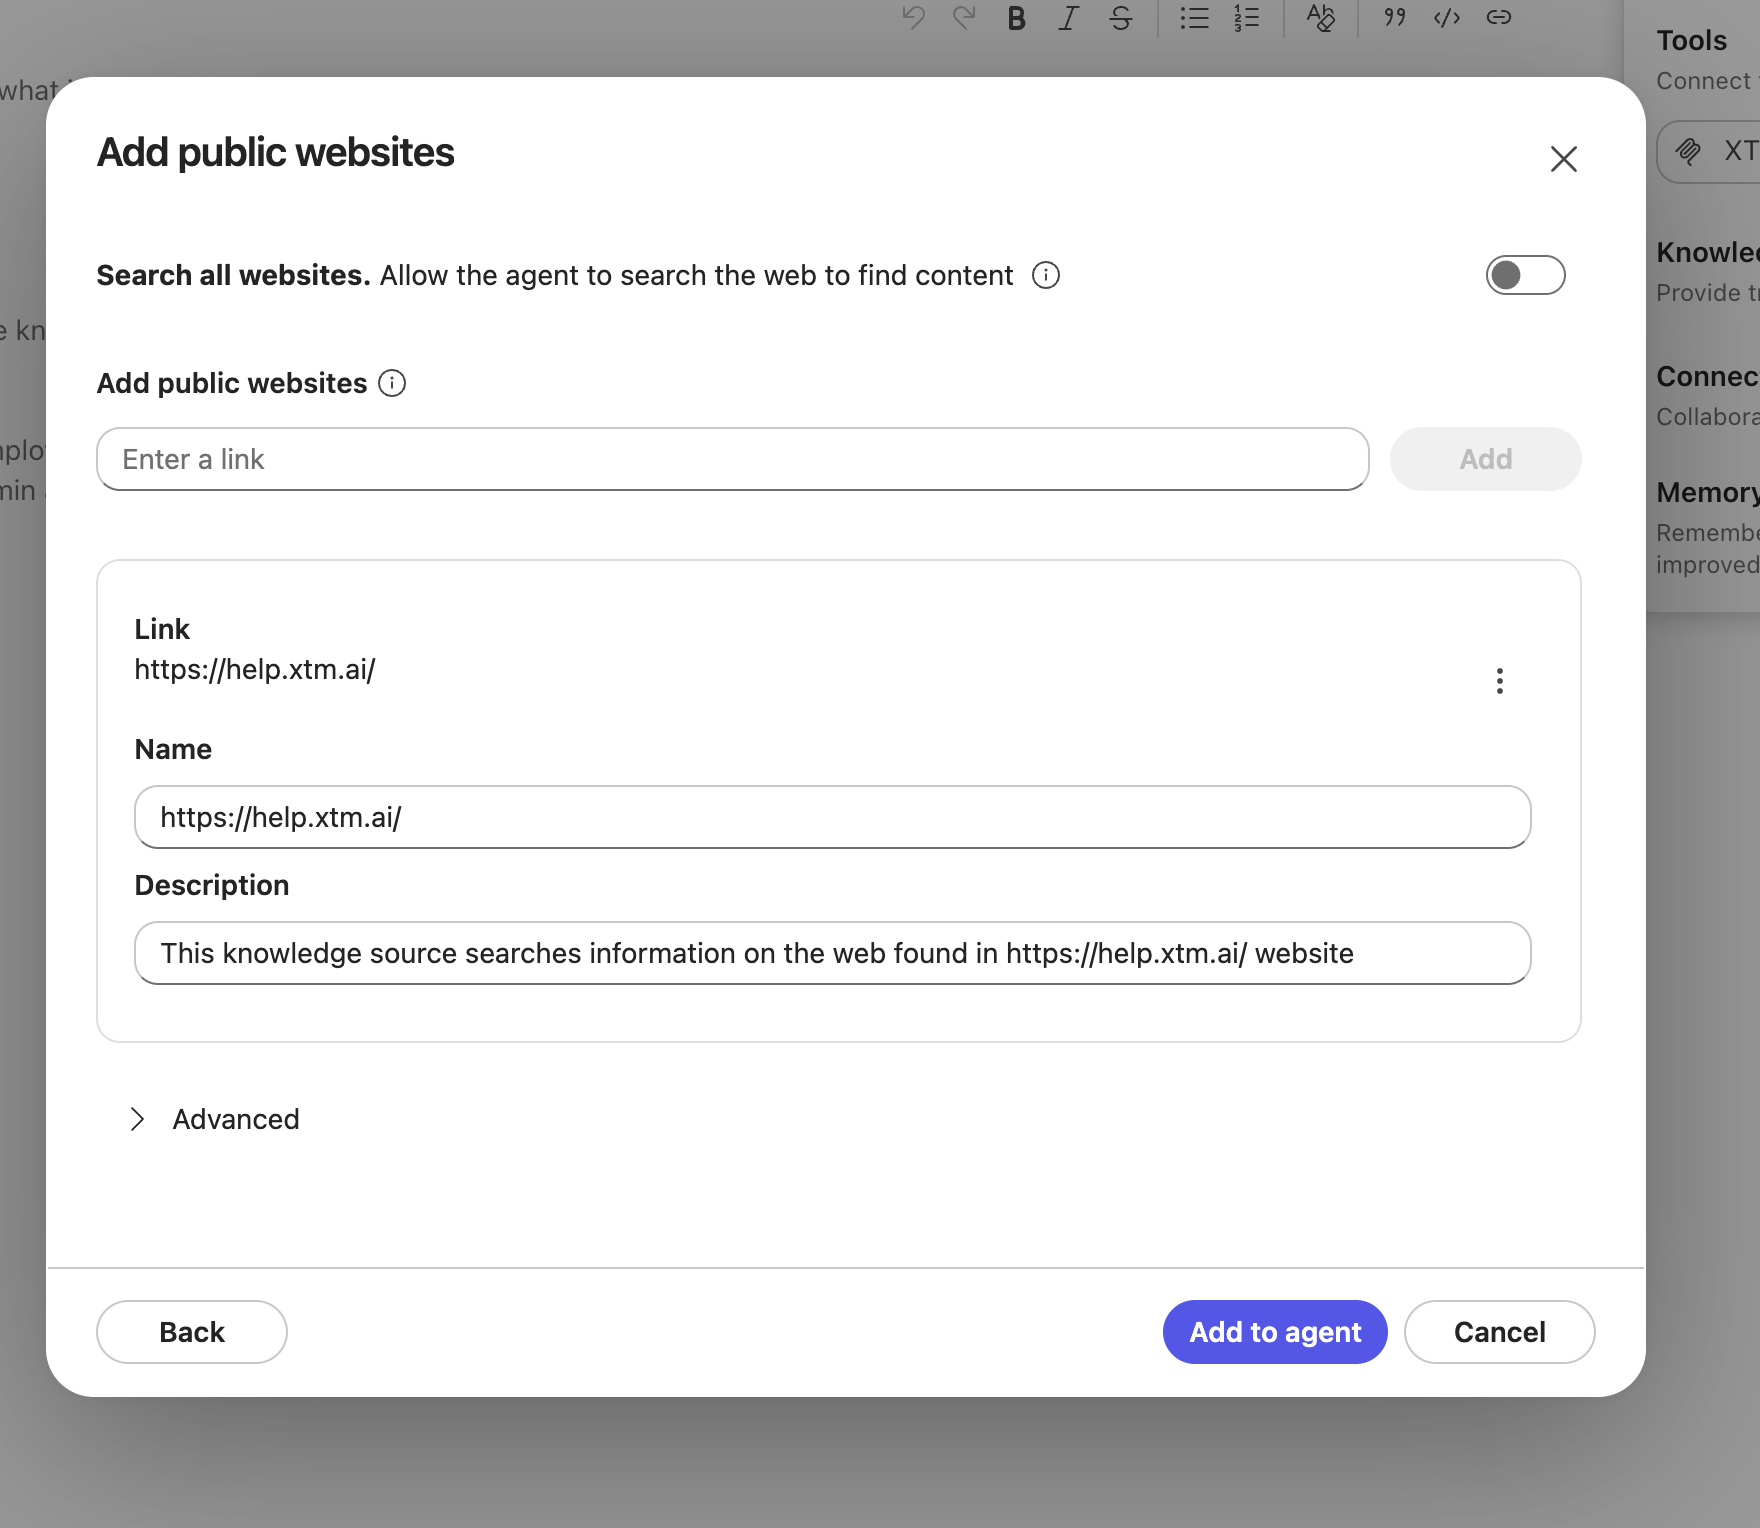Screen dimensions: 1760x1528
Task: Click the clear formatting icon
Action: 1320,18
